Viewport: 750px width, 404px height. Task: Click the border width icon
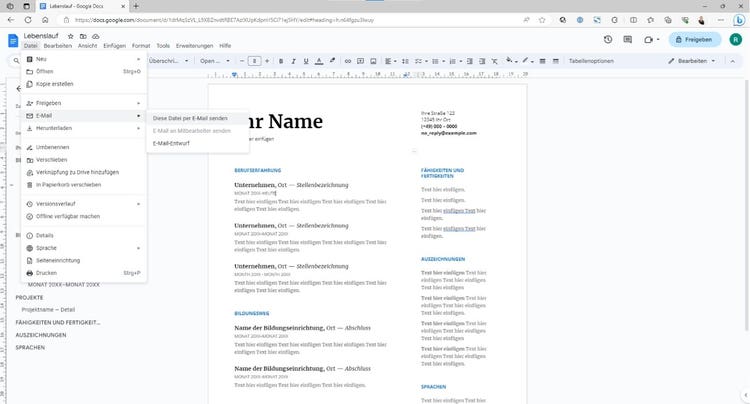(x=542, y=61)
